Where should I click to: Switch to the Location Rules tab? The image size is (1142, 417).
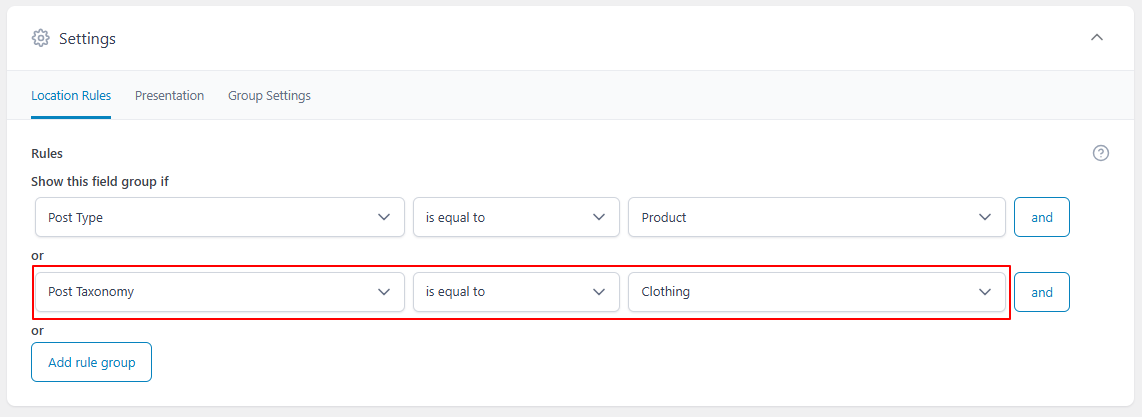[x=71, y=96]
